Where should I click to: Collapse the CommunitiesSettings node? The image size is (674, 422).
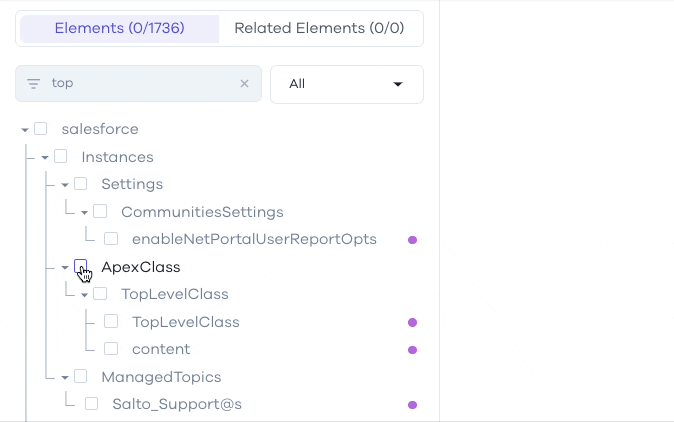tap(84, 212)
